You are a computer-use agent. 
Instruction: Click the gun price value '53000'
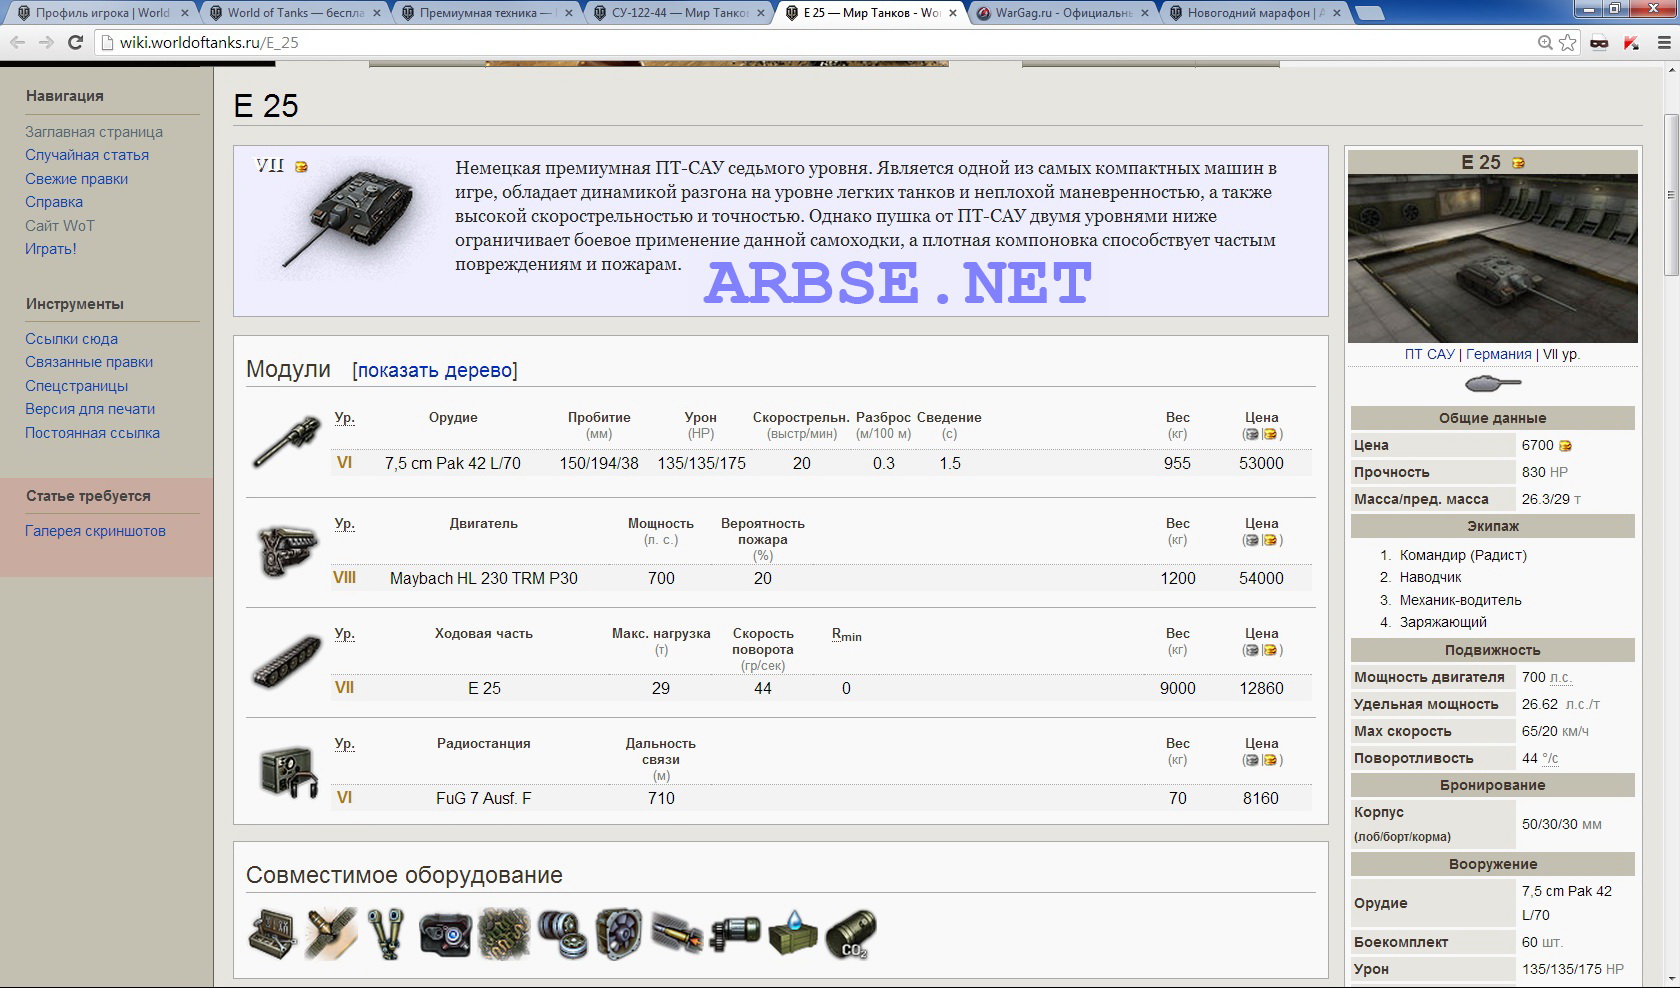[x=1261, y=464]
